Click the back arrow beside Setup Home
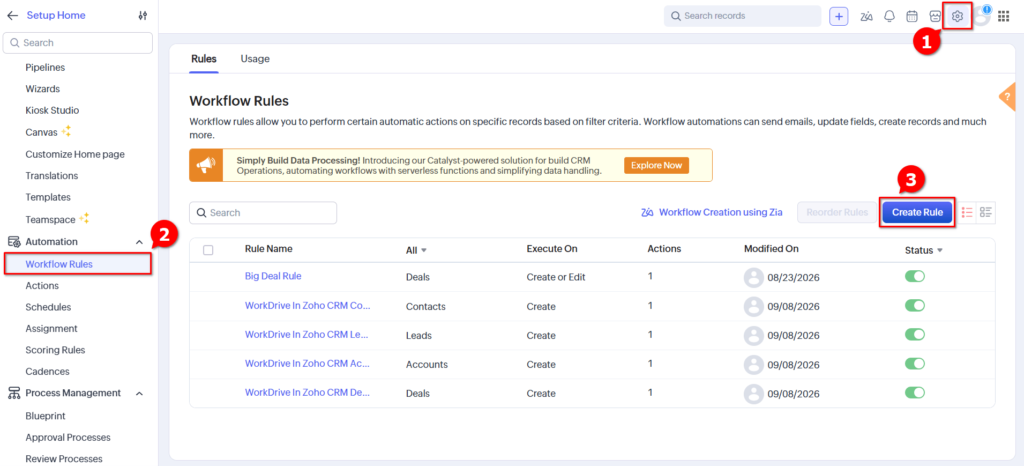This screenshot has height=466, width=1024. [x=12, y=15]
